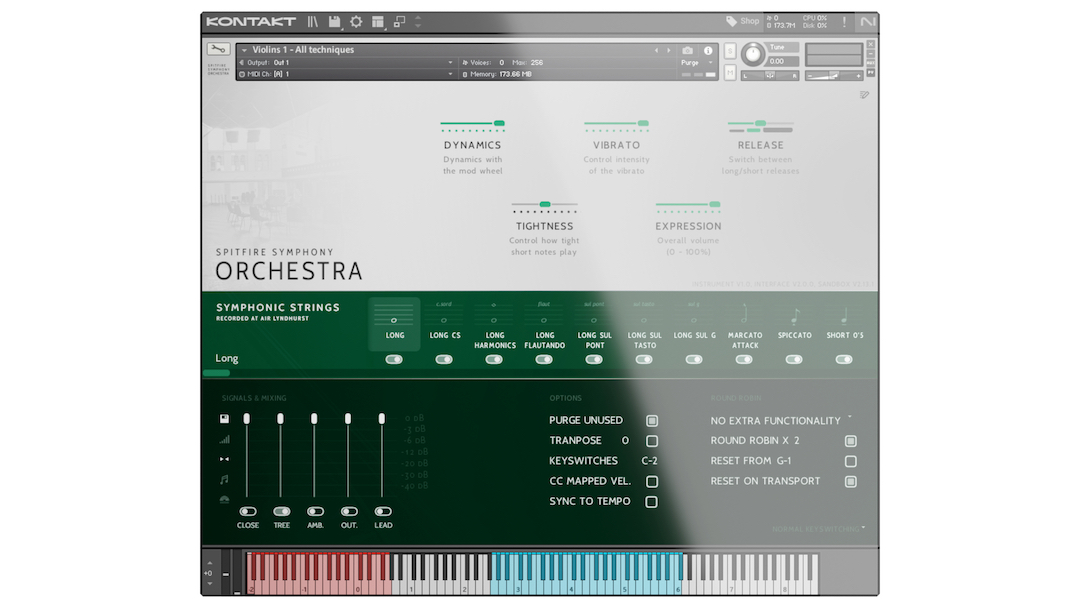The width and height of the screenshot is (1080, 608).
Task: Open the Normal Keyswitching dropdown
Action: click(818, 528)
